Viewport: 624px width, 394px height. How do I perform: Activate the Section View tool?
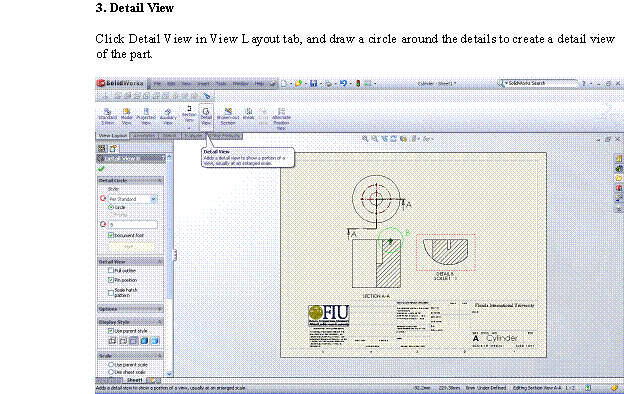189,114
